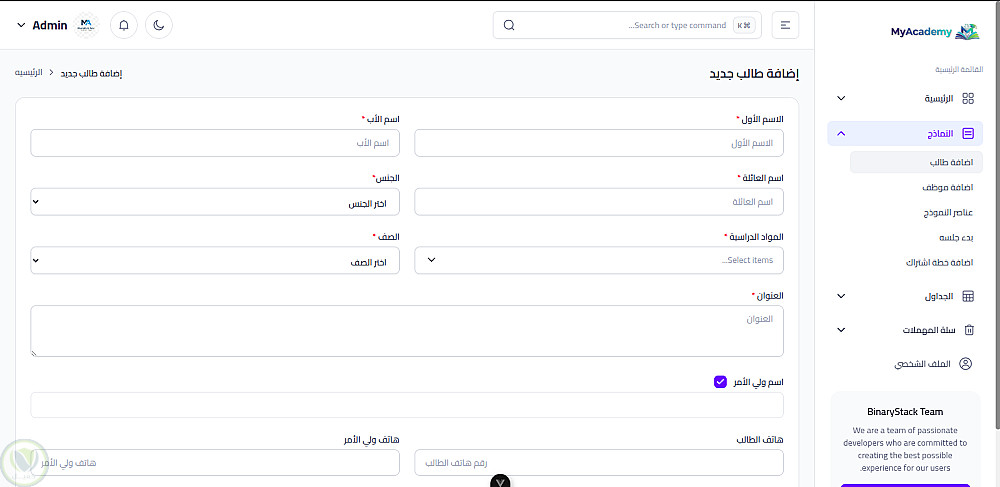Image resolution: width=1000 pixels, height=487 pixels.
Task: Open عناصر النموذج in the sidebar
Action: [948, 212]
